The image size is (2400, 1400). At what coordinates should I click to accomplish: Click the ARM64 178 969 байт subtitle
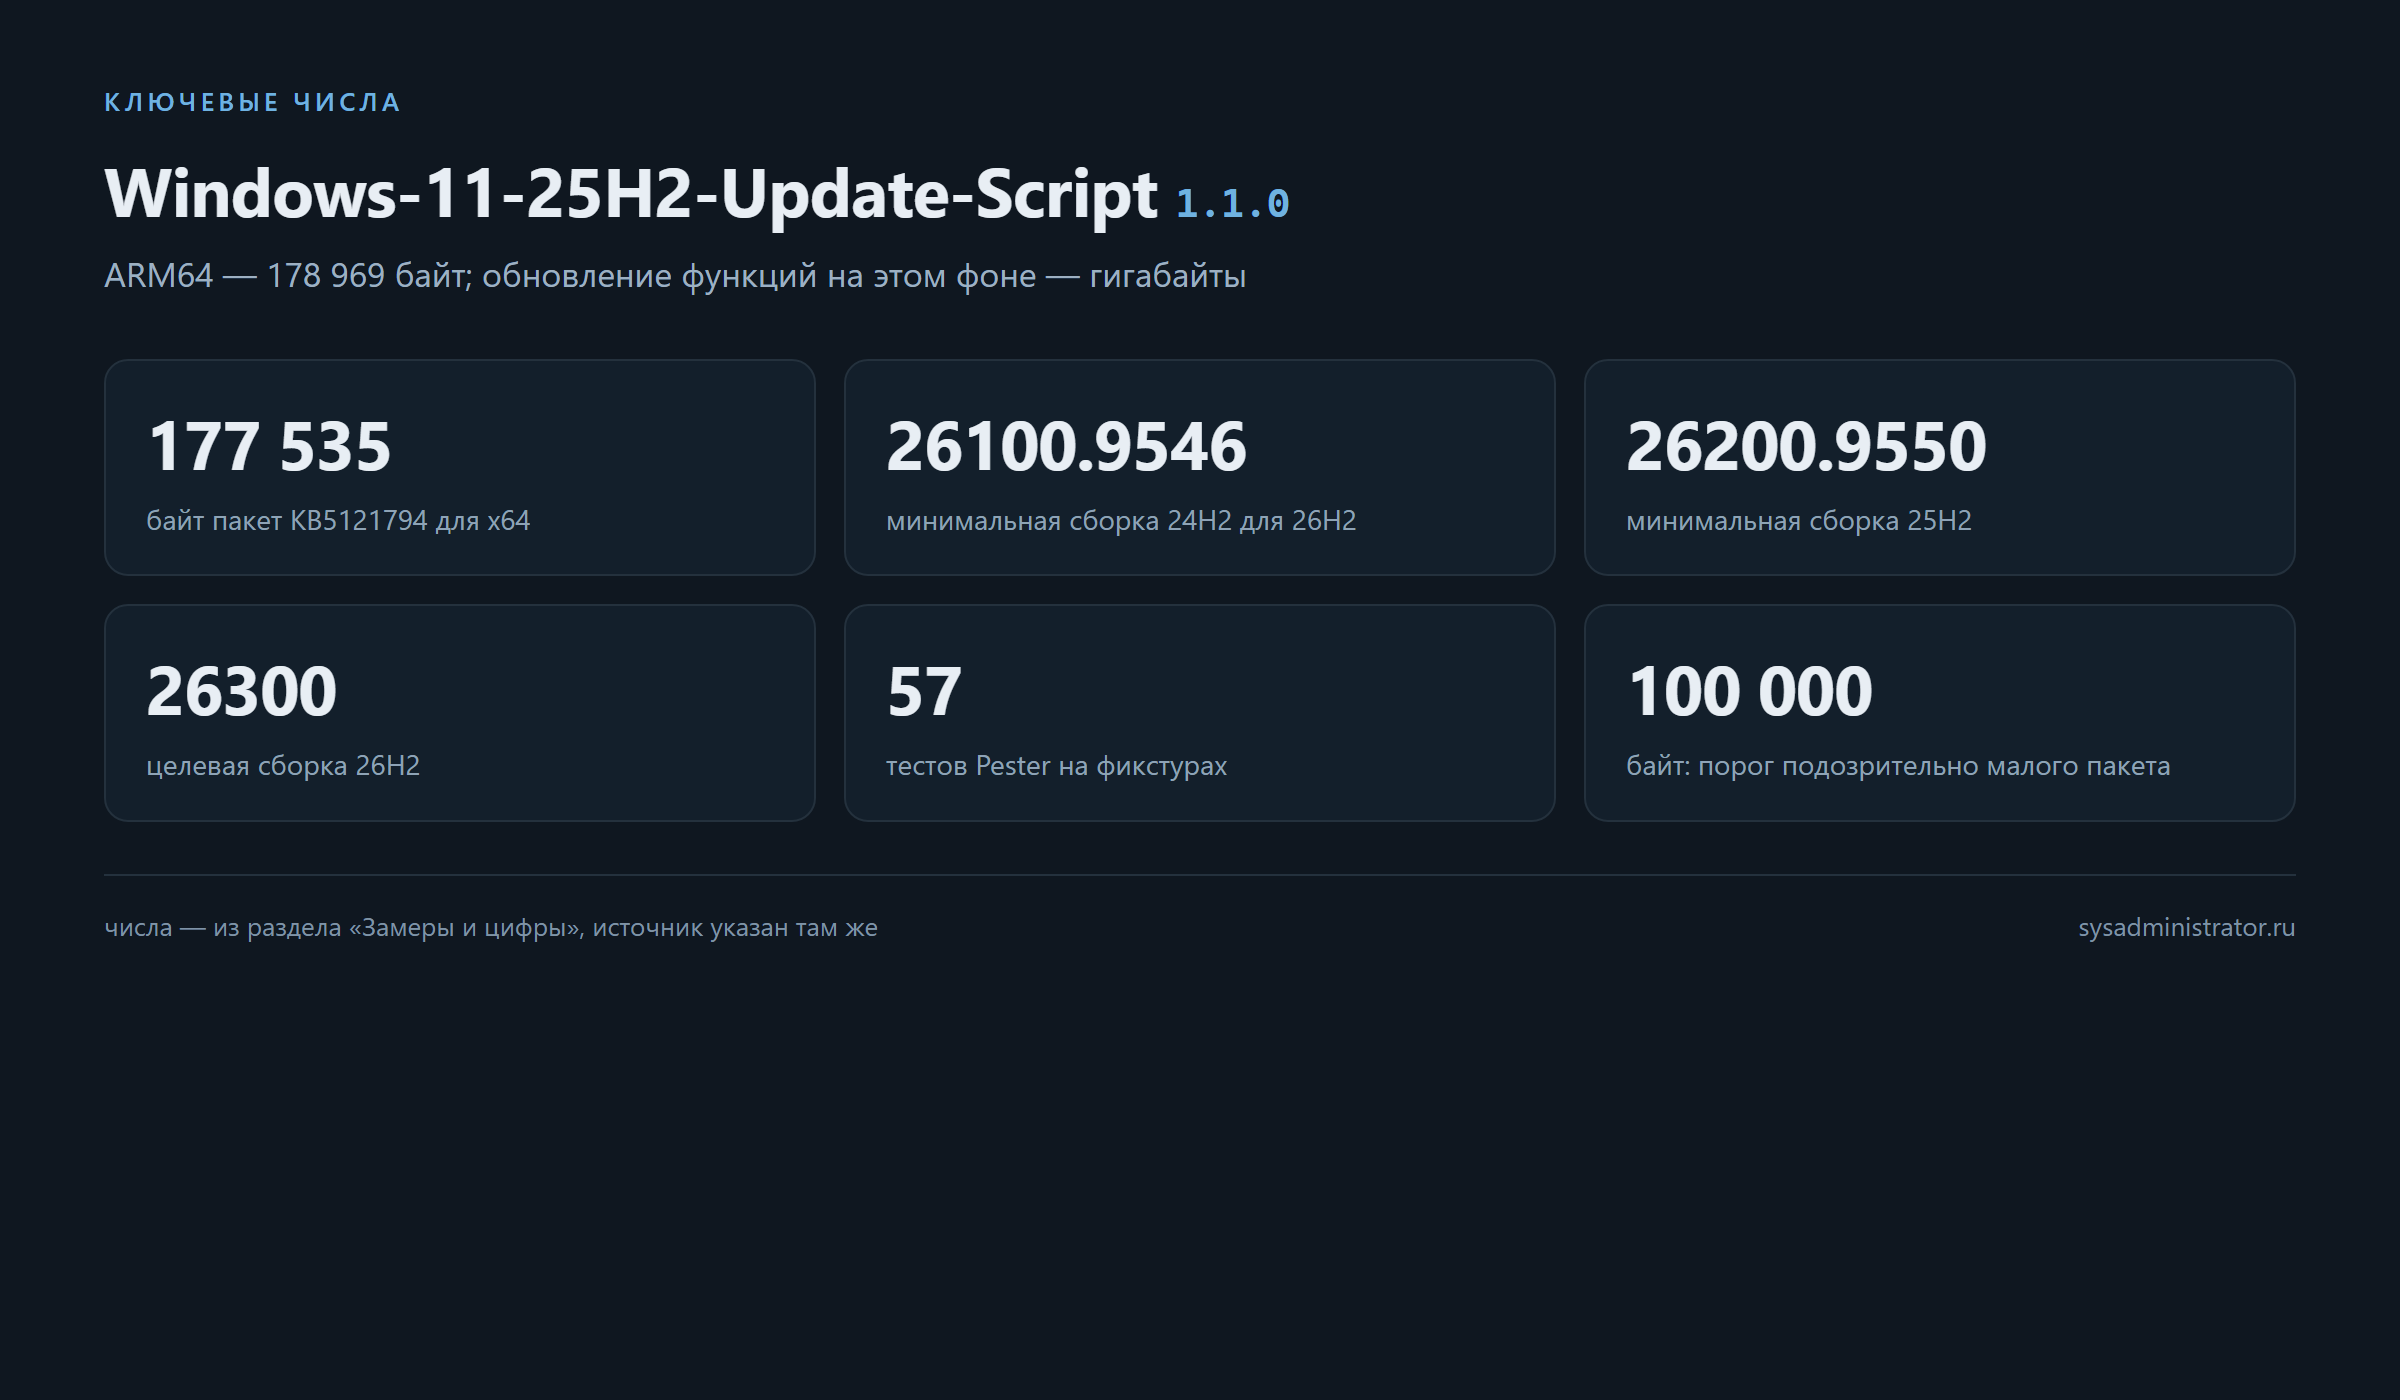point(675,276)
